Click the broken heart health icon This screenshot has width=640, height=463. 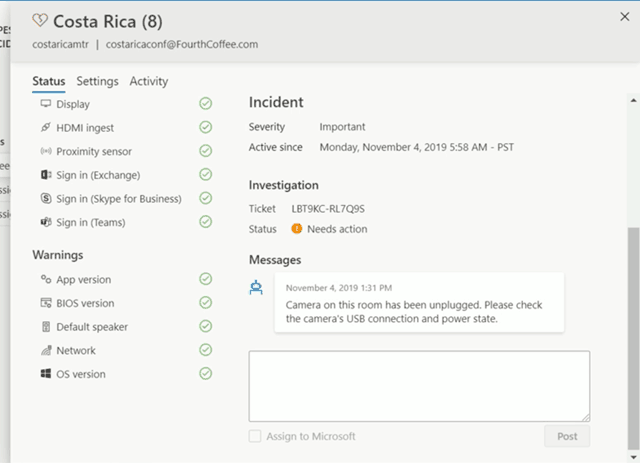tap(40, 20)
